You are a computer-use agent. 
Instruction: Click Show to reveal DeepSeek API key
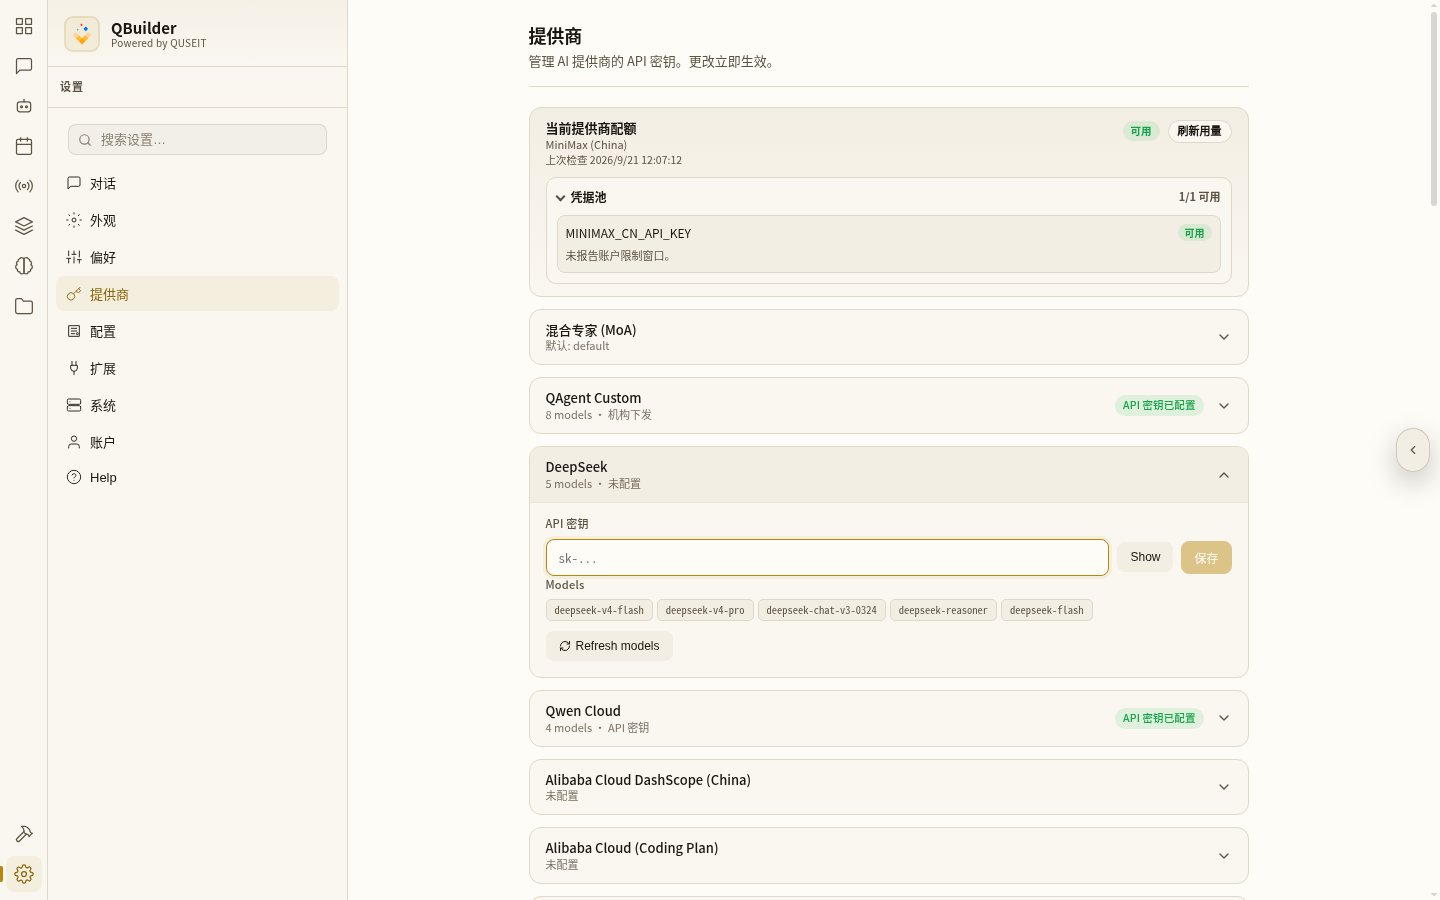[x=1145, y=557]
